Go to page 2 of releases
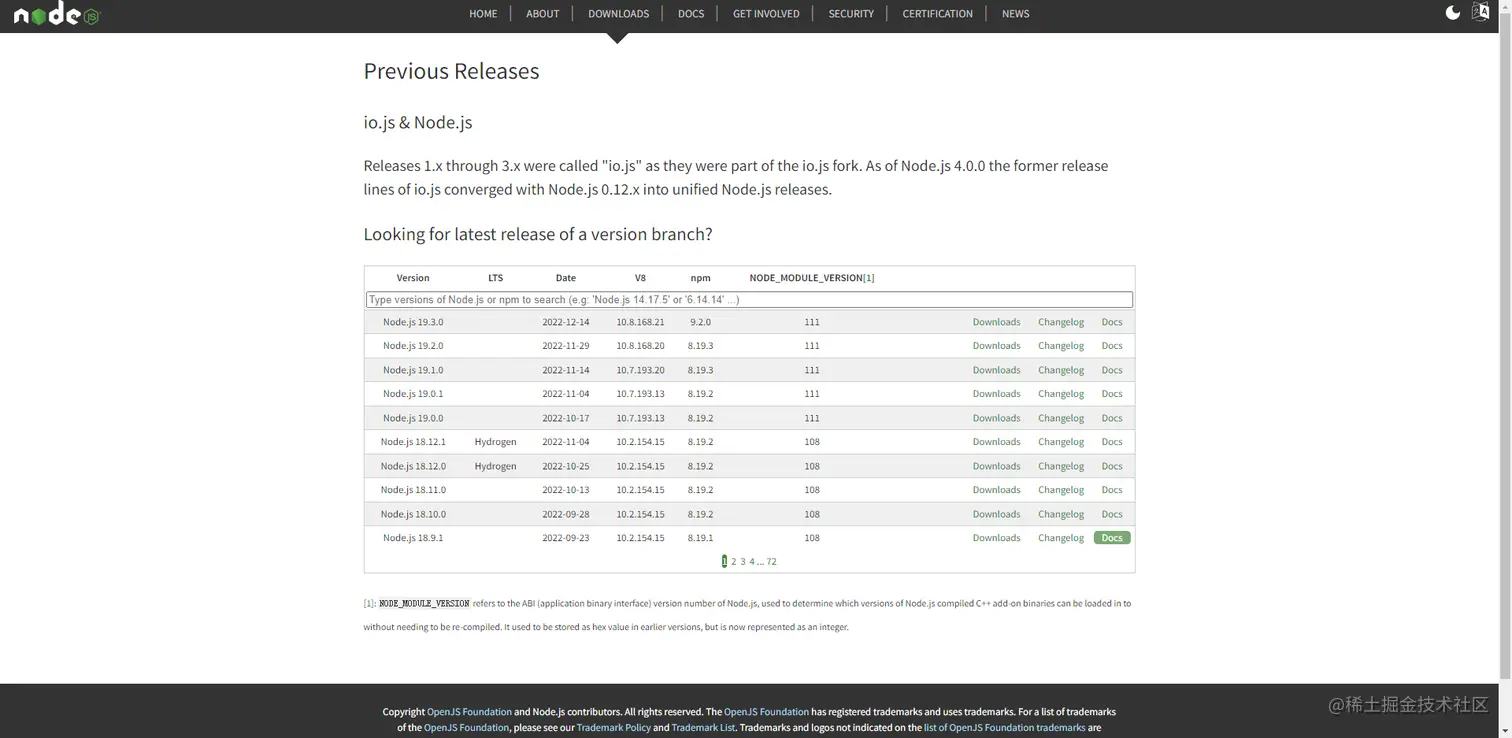This screenshot has height=738, width=1512. [733, 562]
